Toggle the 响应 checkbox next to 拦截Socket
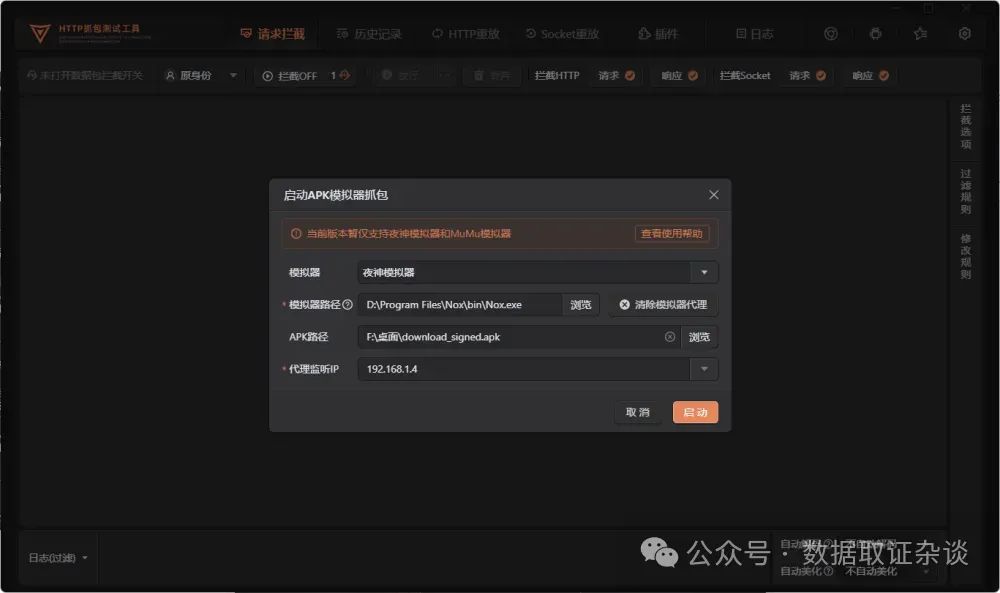Viewport: 1000px width, 593px height. pyautogui.click(x=883, y=76)
